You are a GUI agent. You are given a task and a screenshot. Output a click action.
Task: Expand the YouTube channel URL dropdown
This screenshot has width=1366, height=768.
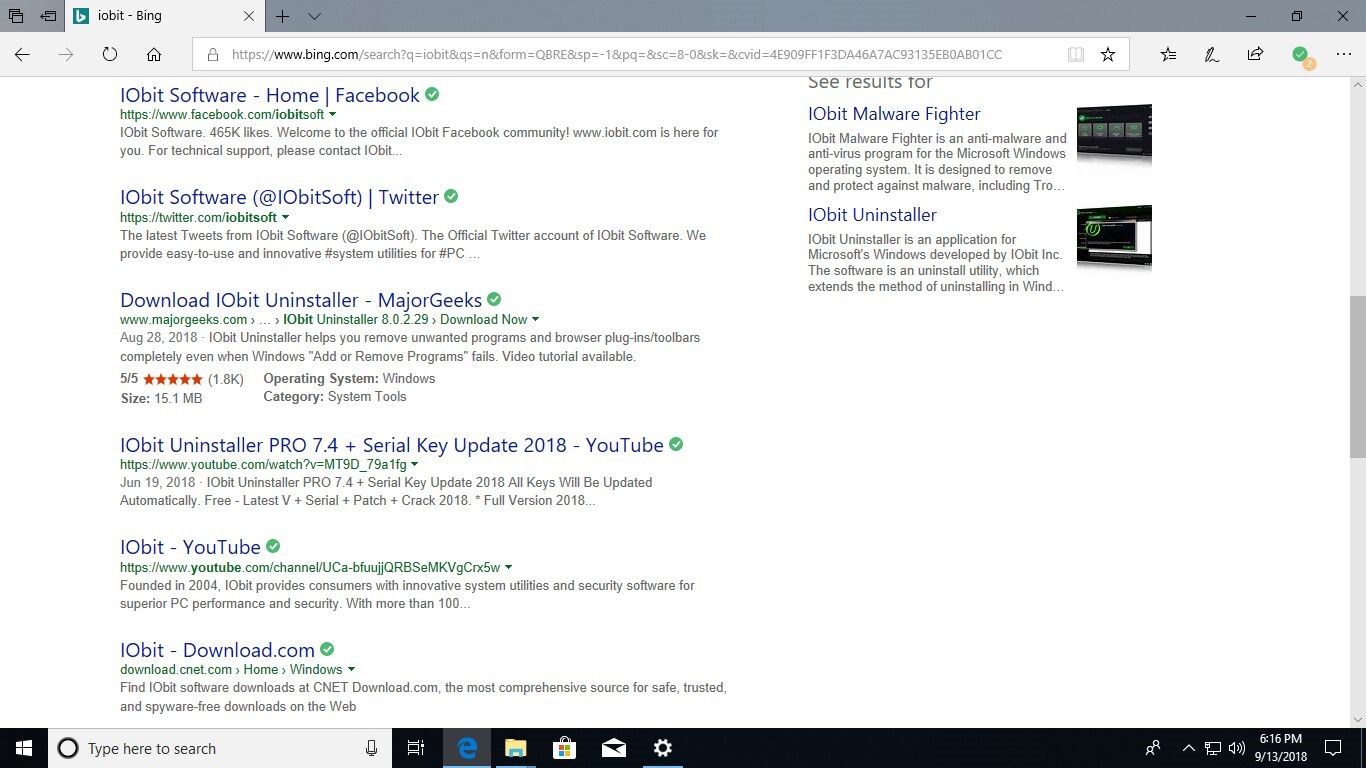pos(509,568)
